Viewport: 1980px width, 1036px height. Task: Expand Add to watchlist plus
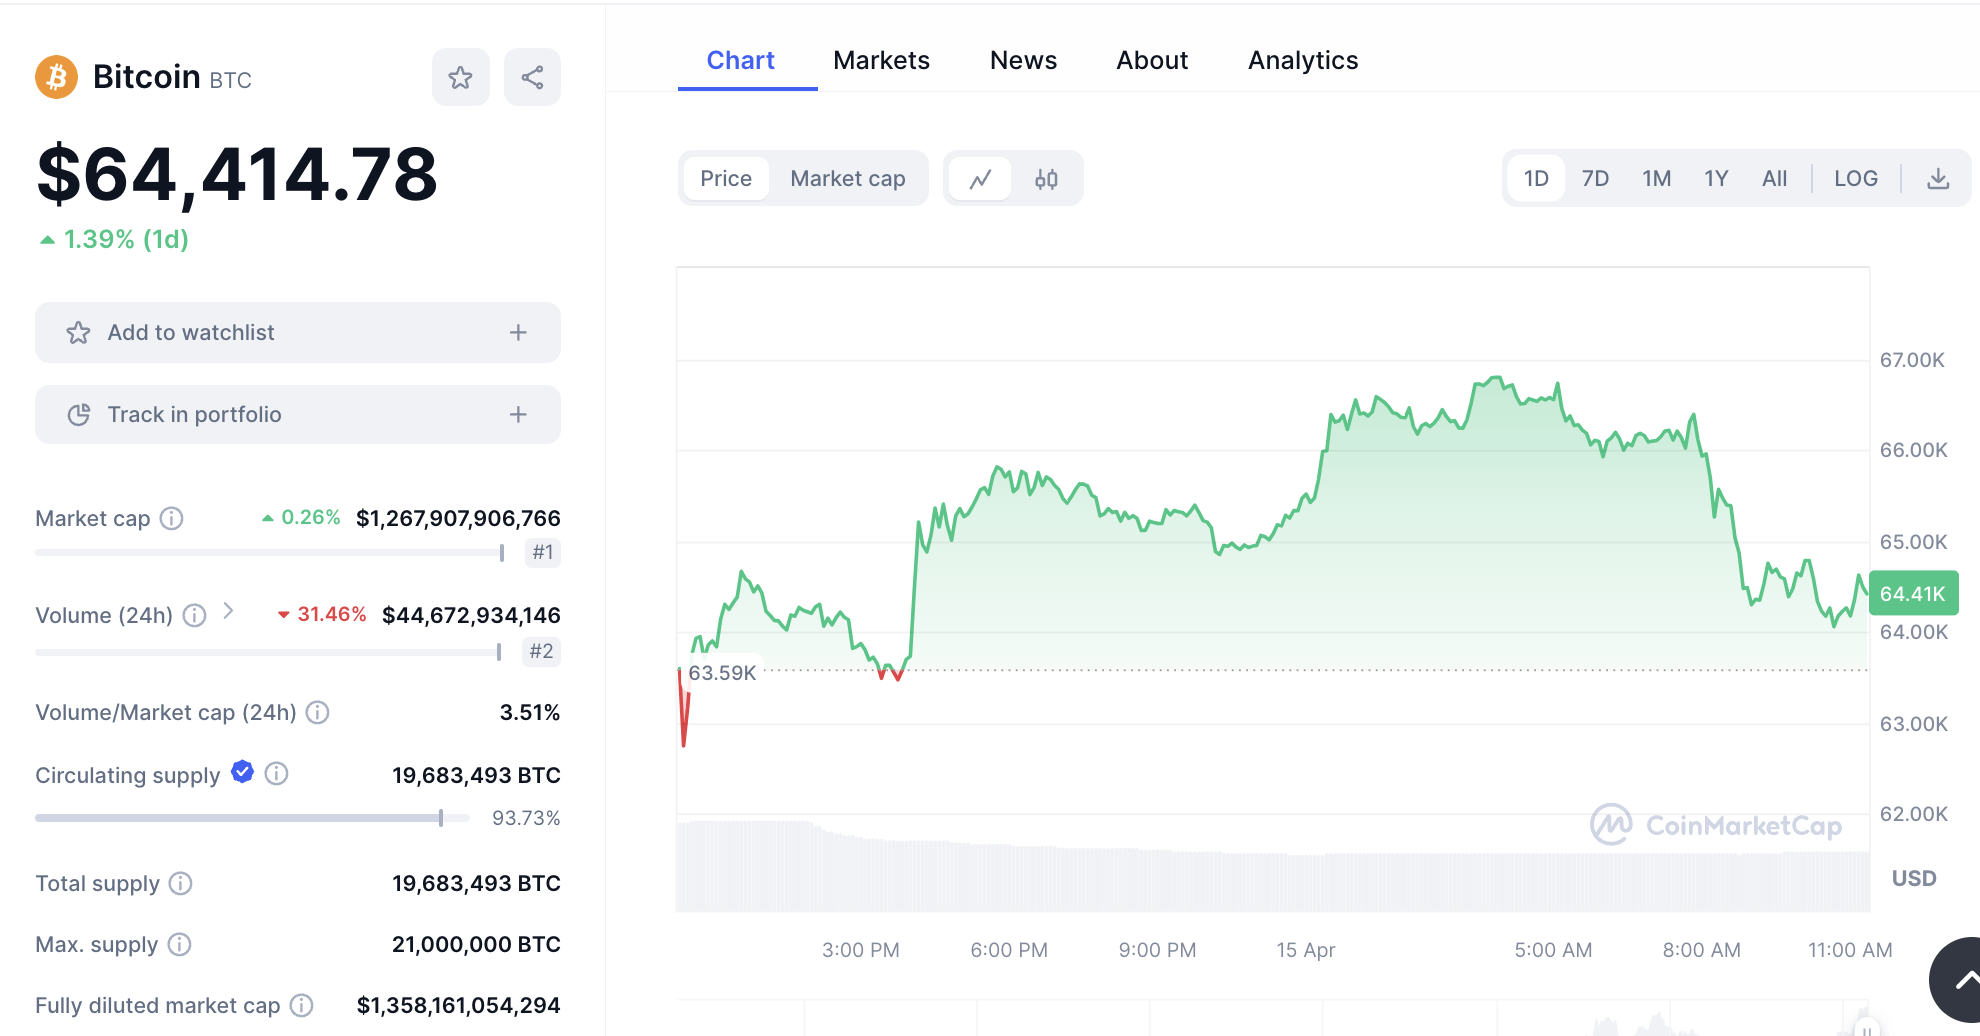[x=518, y=333]
